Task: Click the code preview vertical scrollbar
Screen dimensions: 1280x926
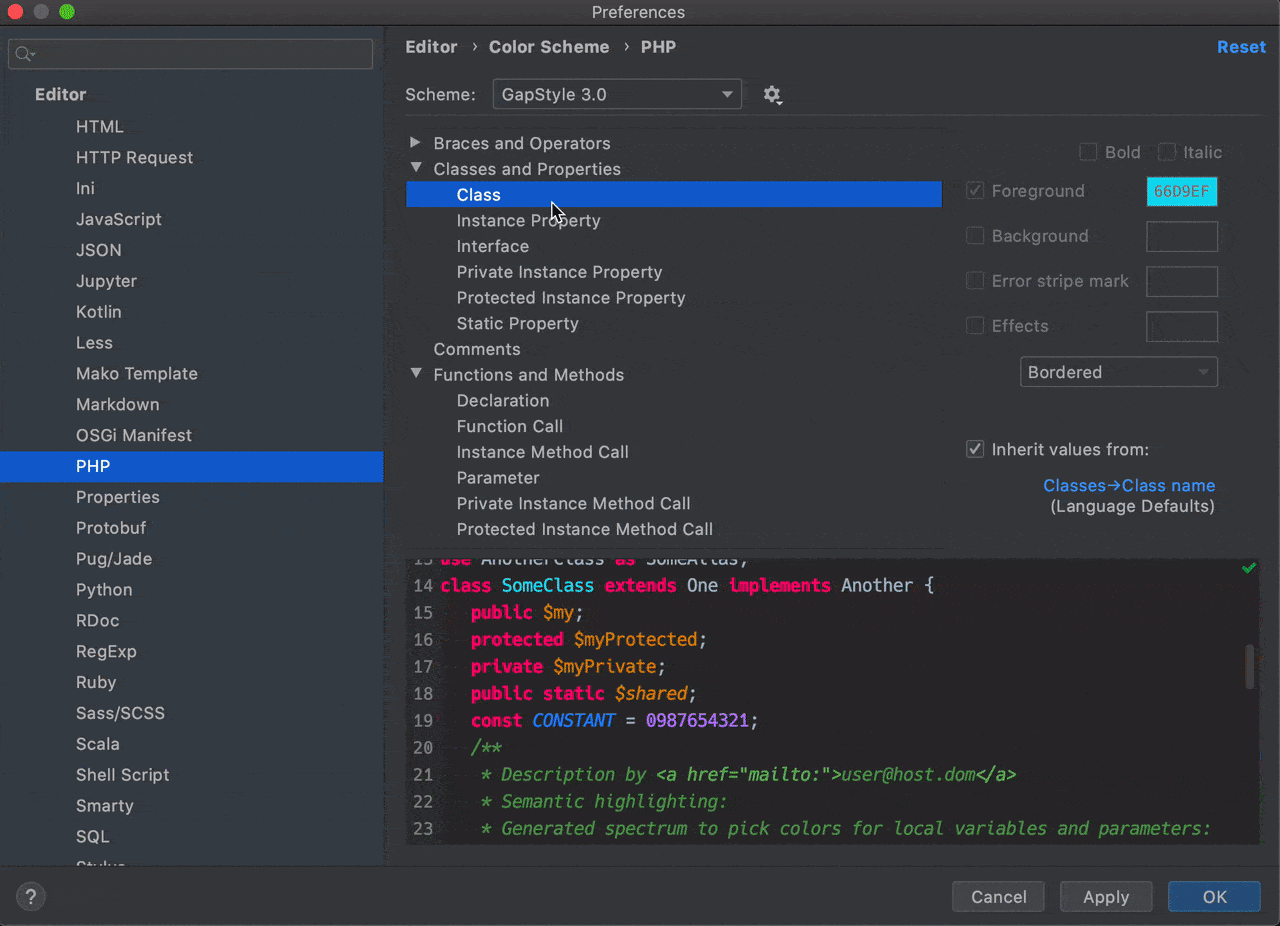Action: tap(1249, 667)
